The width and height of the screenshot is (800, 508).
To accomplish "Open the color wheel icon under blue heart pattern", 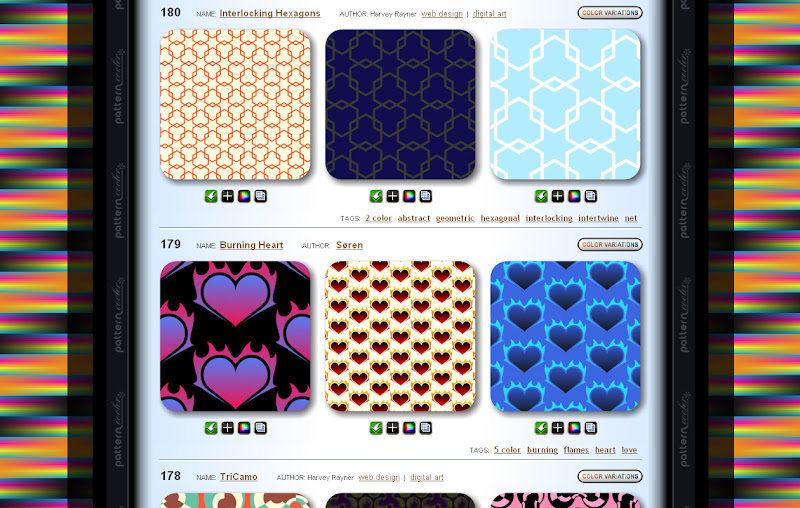I will point(574,428).
